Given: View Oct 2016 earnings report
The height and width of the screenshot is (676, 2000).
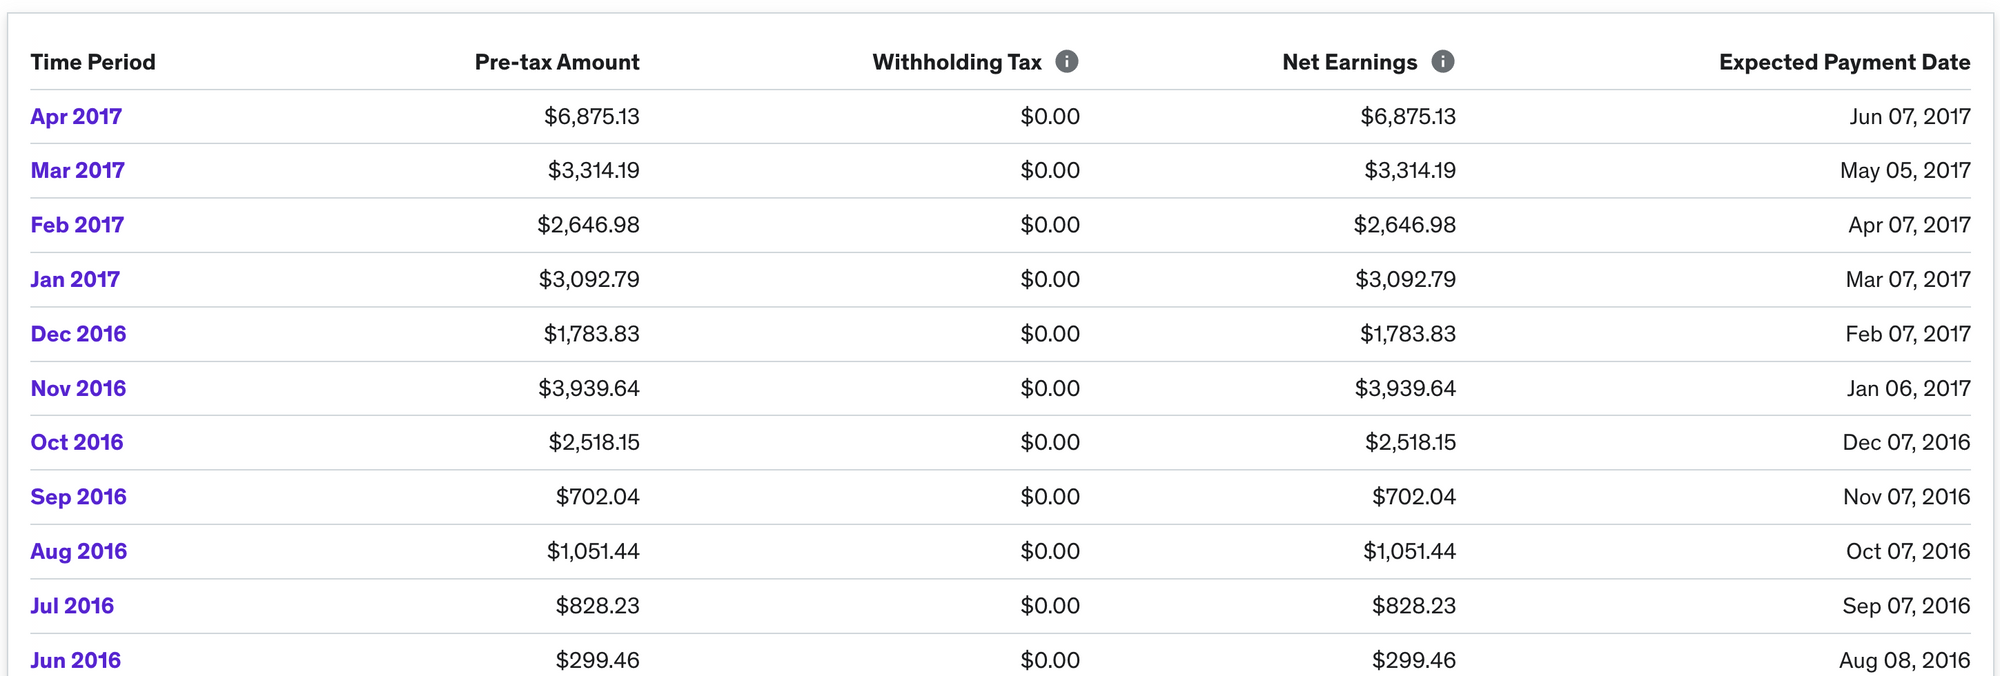Looking at the screenshot, I should click(77, 443).
